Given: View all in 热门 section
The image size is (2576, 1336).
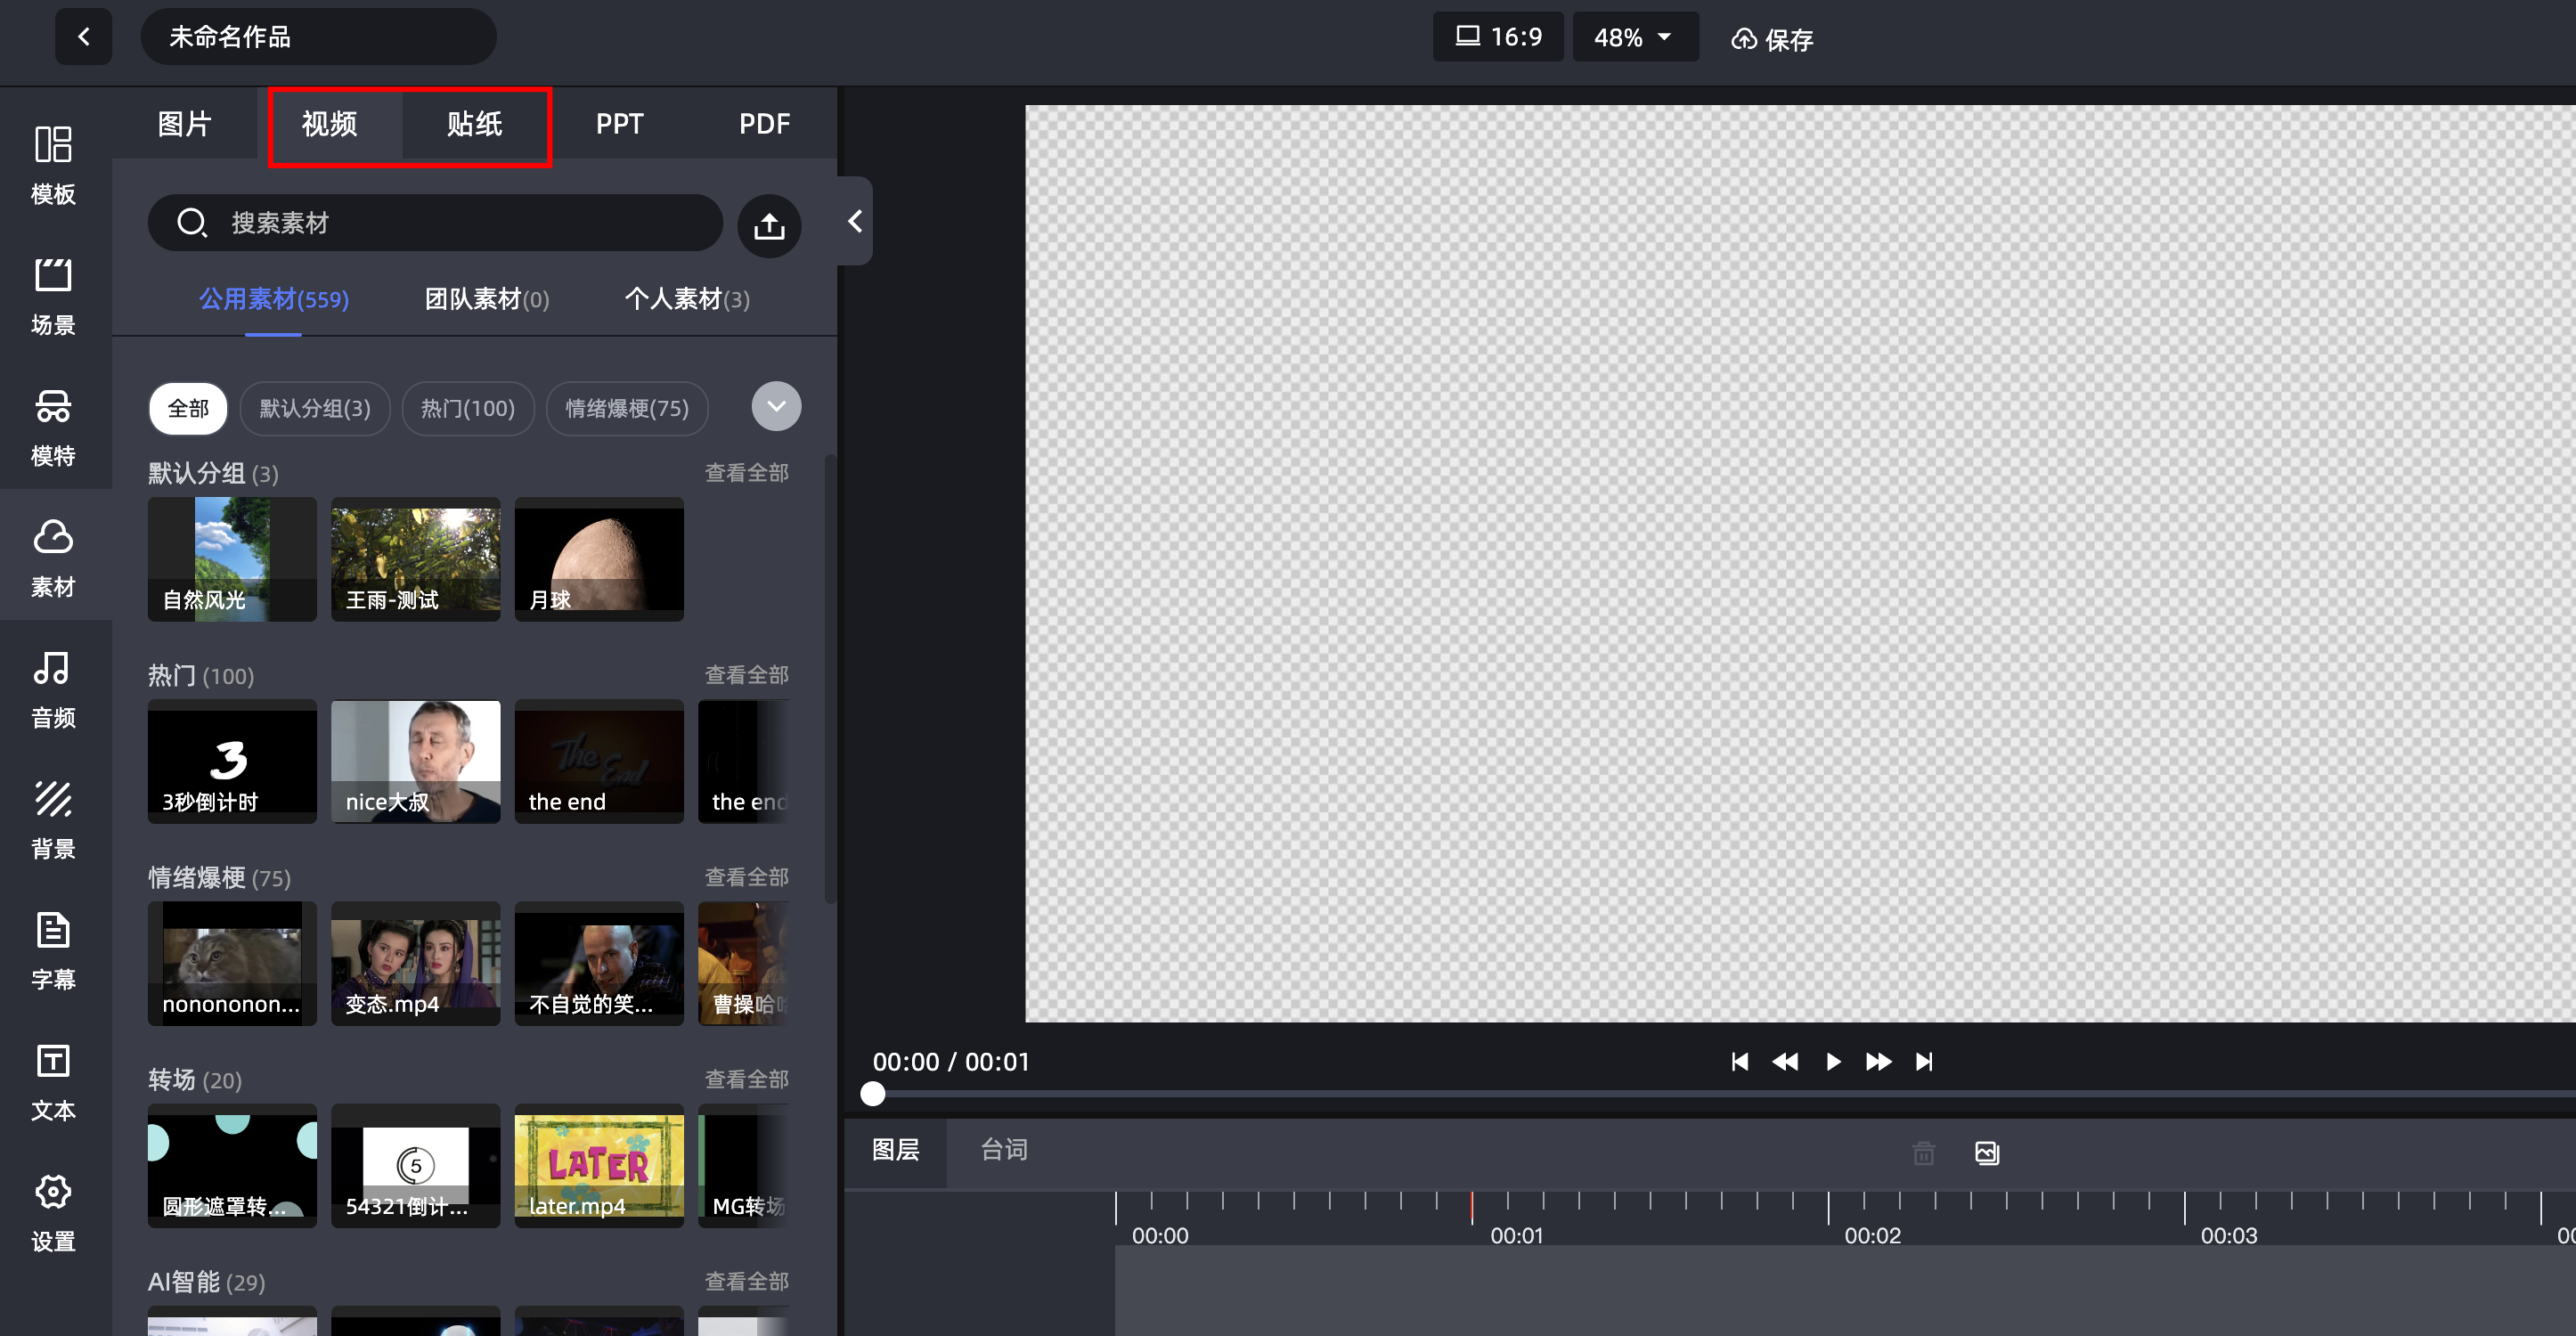Looking at the screenshot, I should coord(746,675).
